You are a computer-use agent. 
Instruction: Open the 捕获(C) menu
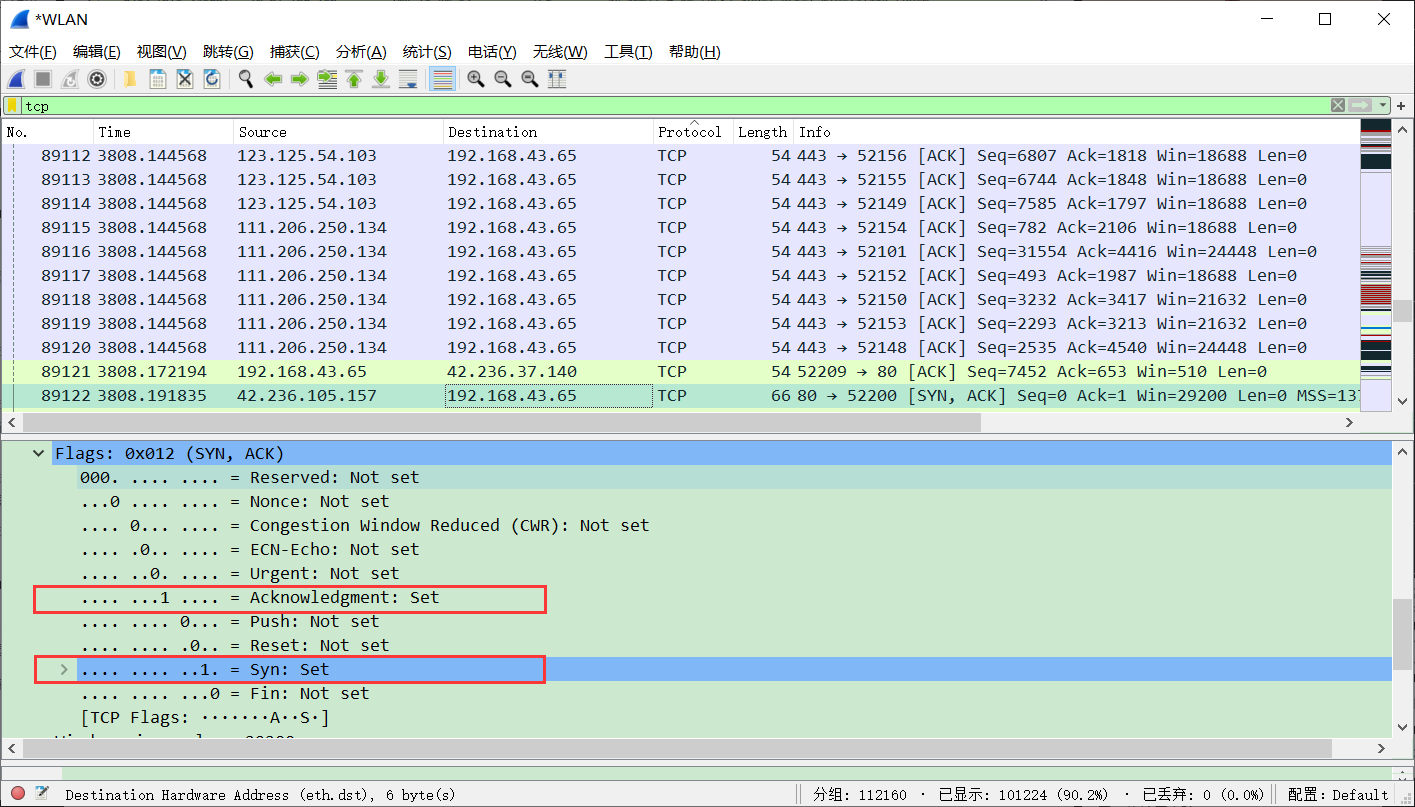point(295,52)
